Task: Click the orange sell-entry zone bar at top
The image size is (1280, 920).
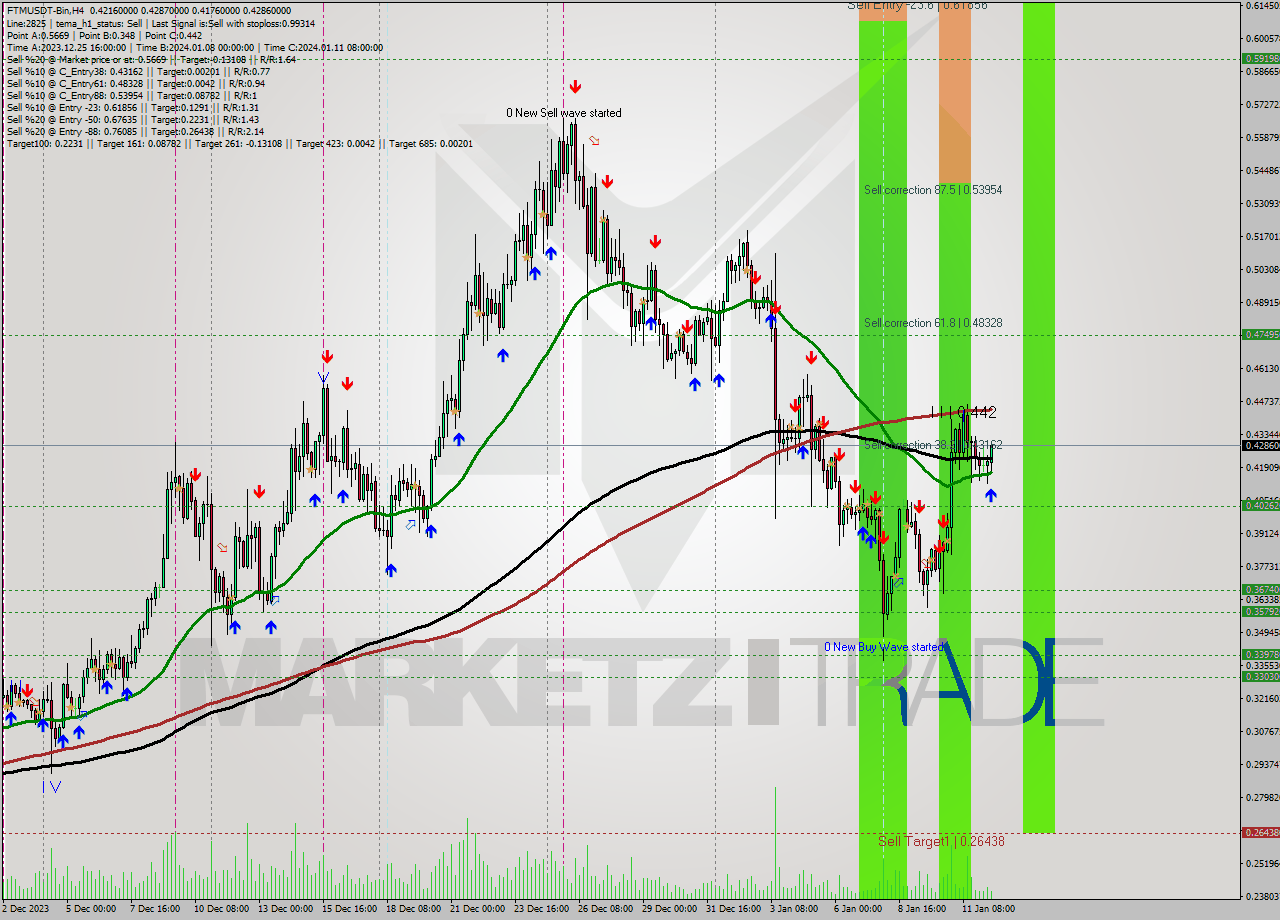Action: click(954, 92)
